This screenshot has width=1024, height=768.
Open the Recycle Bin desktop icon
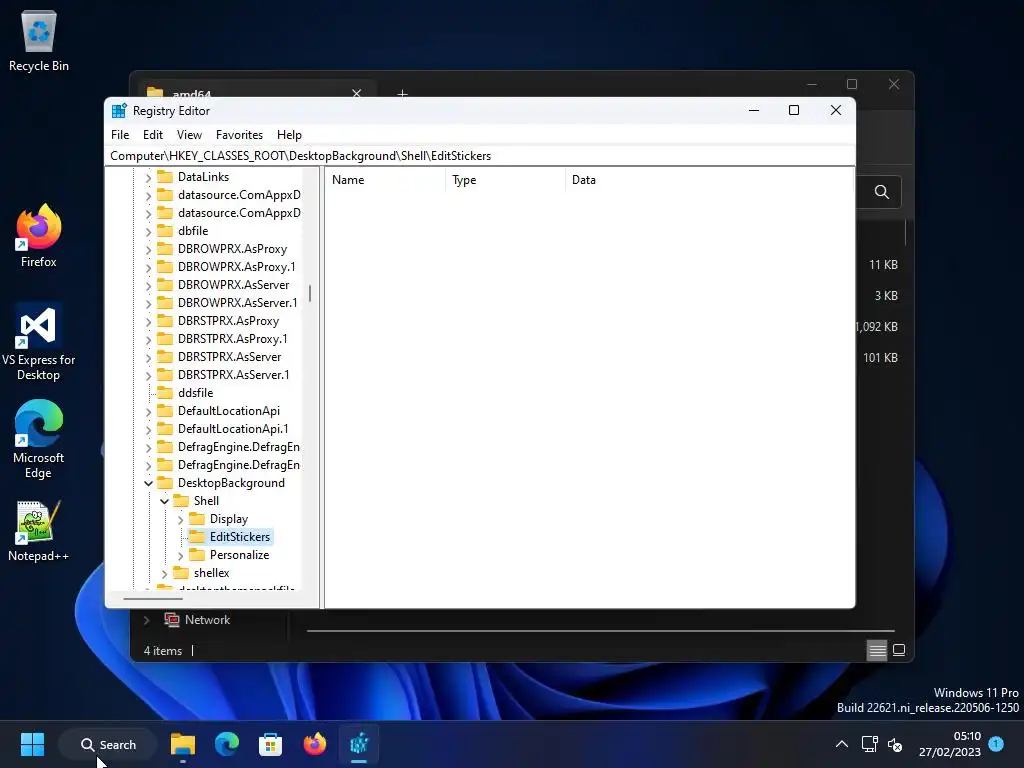click(x=39, y=40)
